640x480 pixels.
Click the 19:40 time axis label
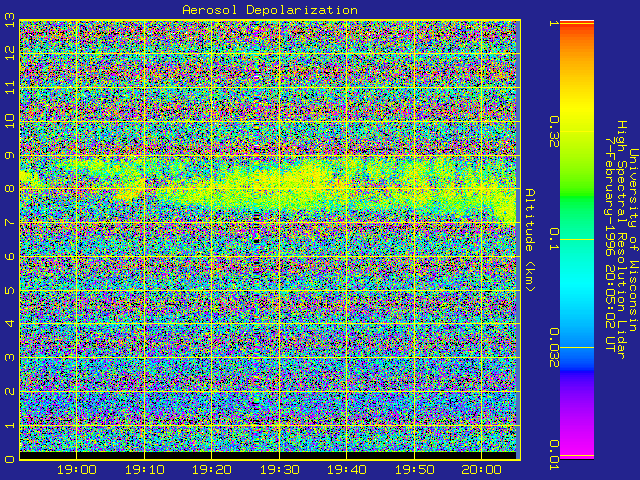point(347,470)
